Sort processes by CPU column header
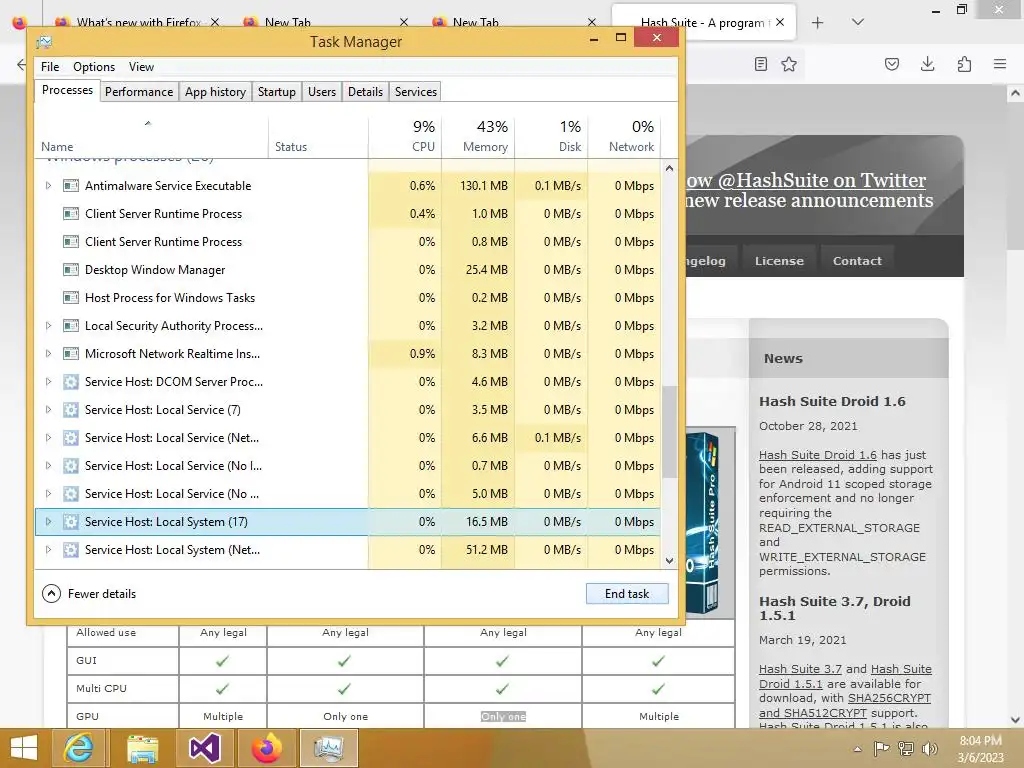 (x=406, y=136)
